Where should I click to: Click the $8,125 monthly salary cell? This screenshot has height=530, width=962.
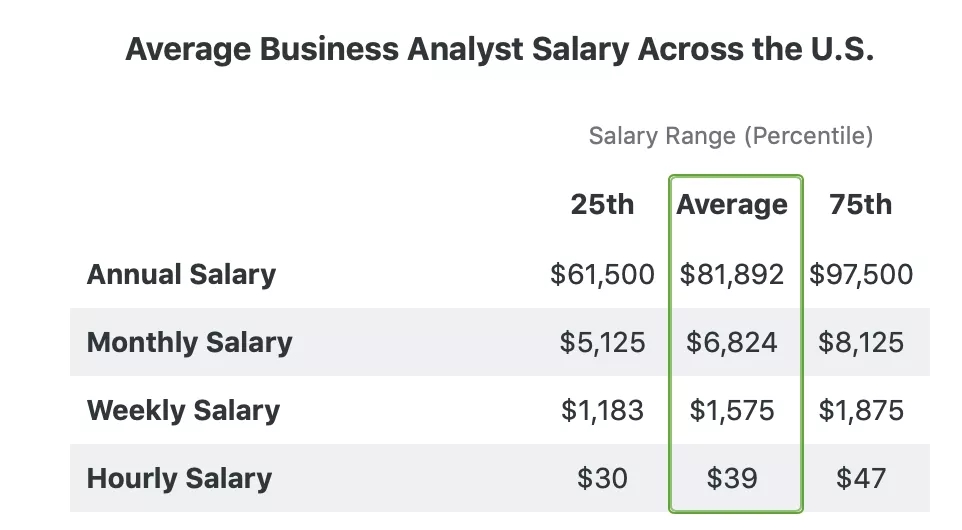point(861,343)
